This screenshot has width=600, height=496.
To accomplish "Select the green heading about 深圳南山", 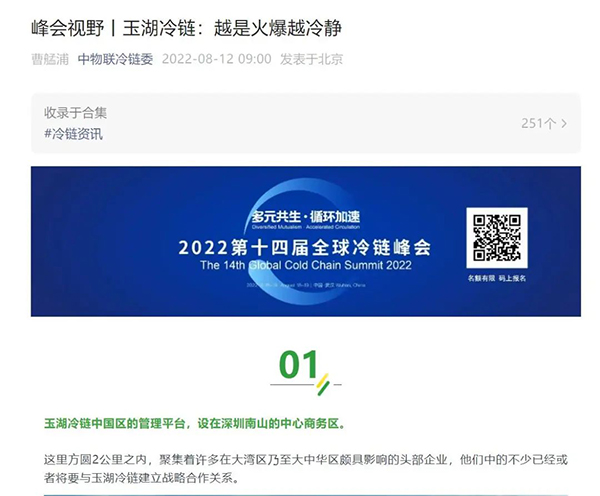I will pos(195,424).
